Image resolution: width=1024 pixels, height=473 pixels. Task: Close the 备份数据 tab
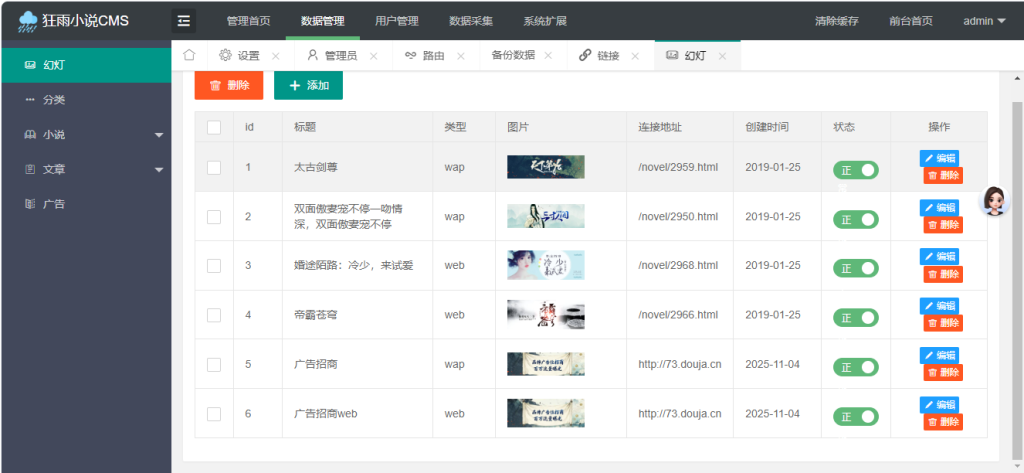(x=549, y=56)
